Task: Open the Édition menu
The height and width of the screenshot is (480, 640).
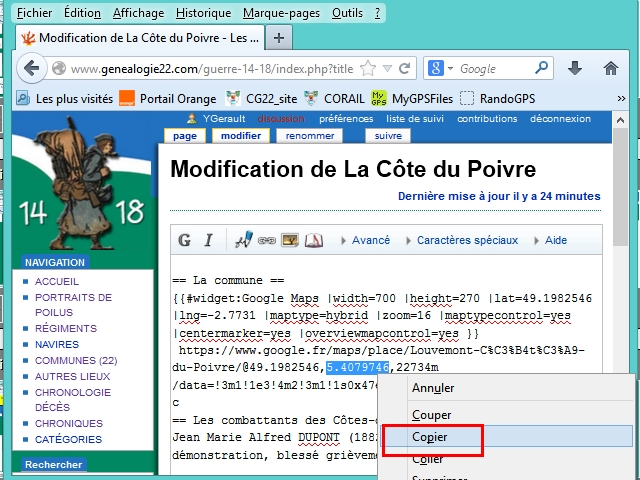Action: point(82,13)
